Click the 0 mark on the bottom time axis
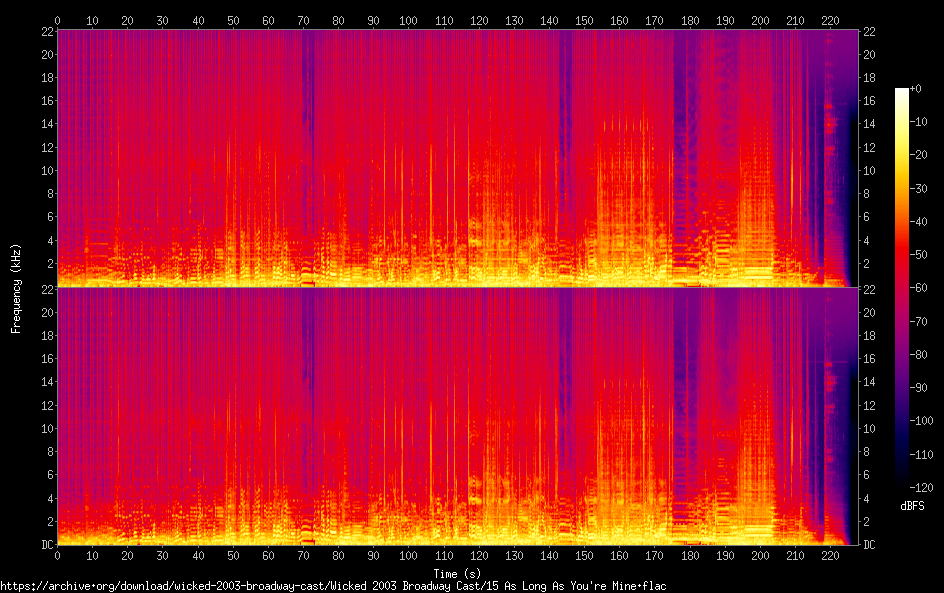Image resolution: width=944 pixels, height=593 pixels. 58,555
